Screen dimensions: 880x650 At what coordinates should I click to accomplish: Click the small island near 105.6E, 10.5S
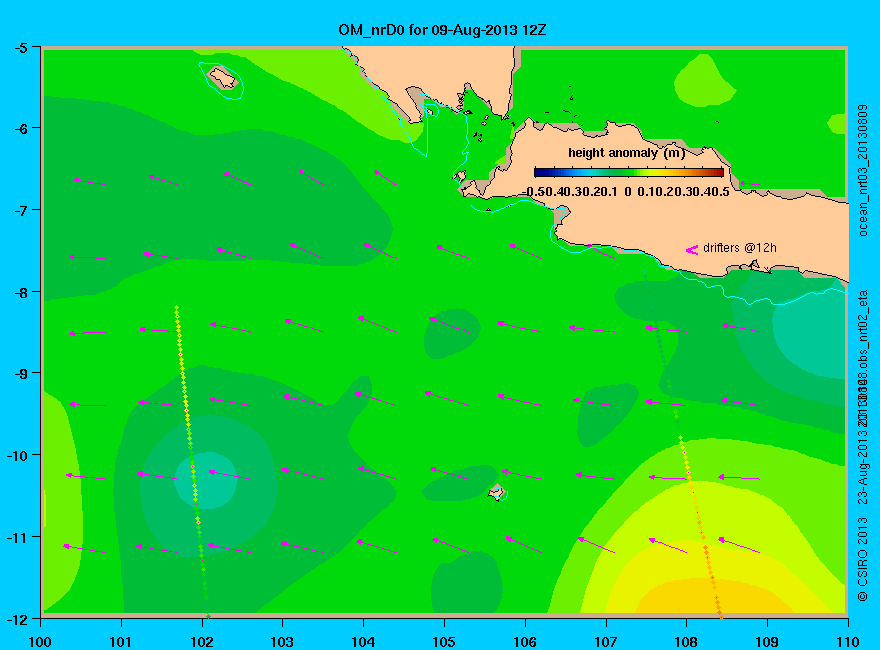point(497,493)
